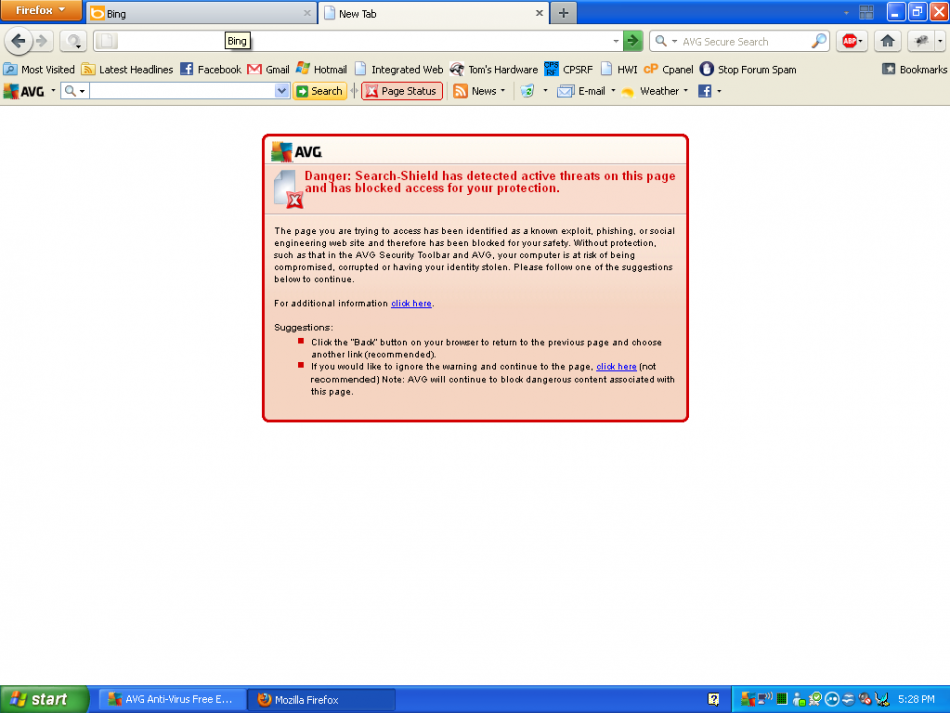Follow the additional information 'click here' link
Image resolution: width=950 pixels, height=713 pixels.
(x=411, y=303)
